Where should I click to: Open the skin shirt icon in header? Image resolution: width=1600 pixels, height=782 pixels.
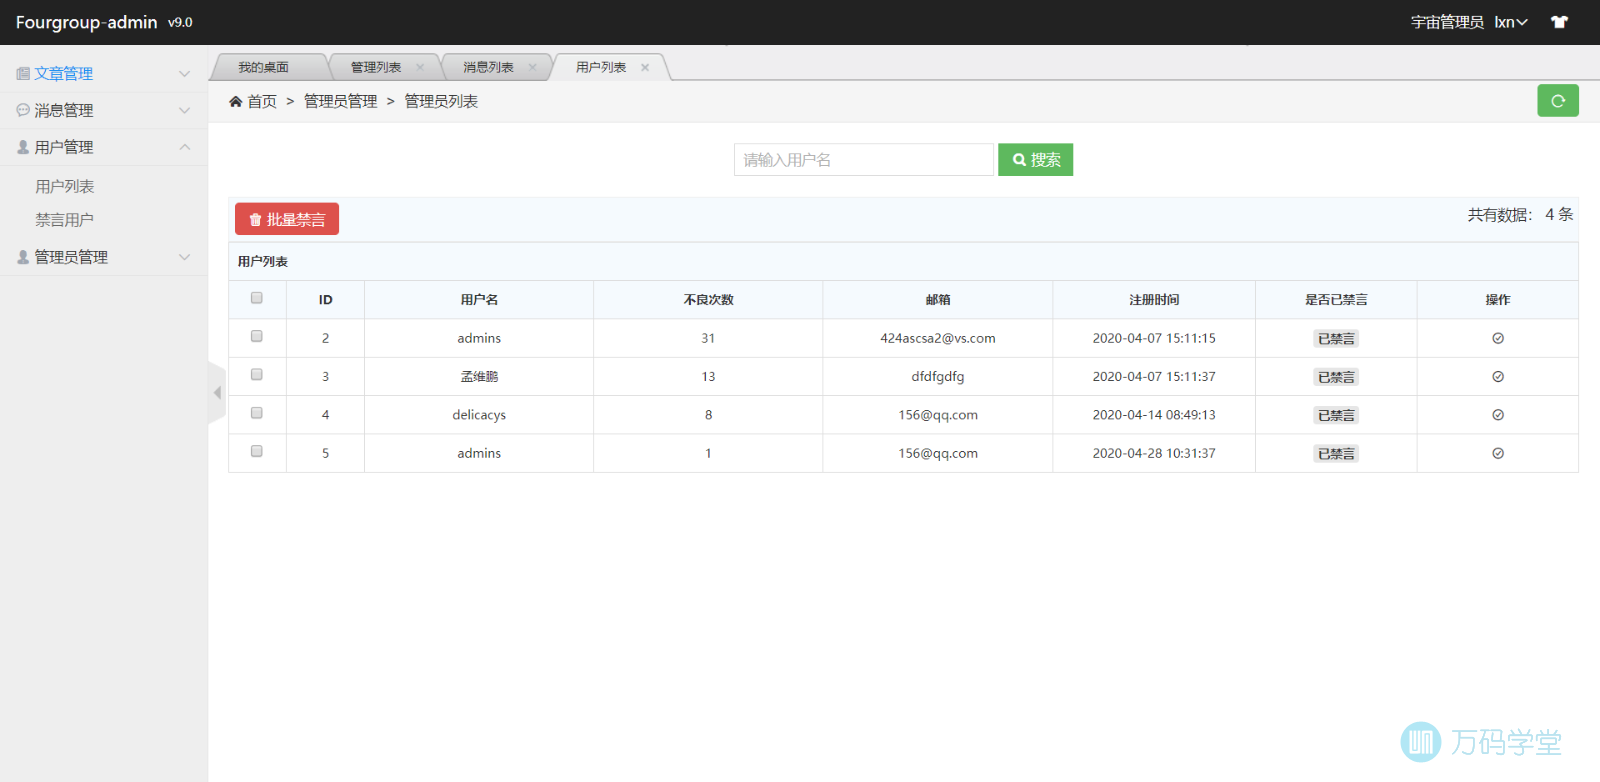(x=1559, y=22)
